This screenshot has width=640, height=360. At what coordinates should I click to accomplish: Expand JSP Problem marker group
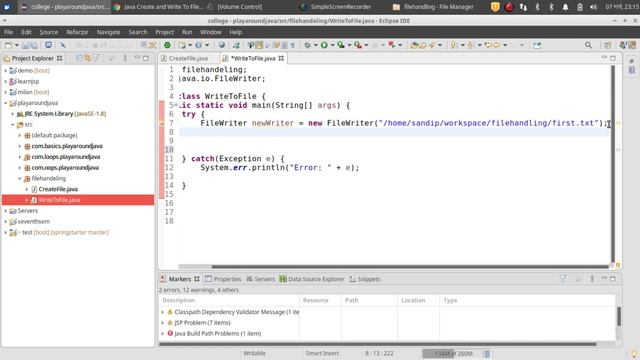(163, 323)
